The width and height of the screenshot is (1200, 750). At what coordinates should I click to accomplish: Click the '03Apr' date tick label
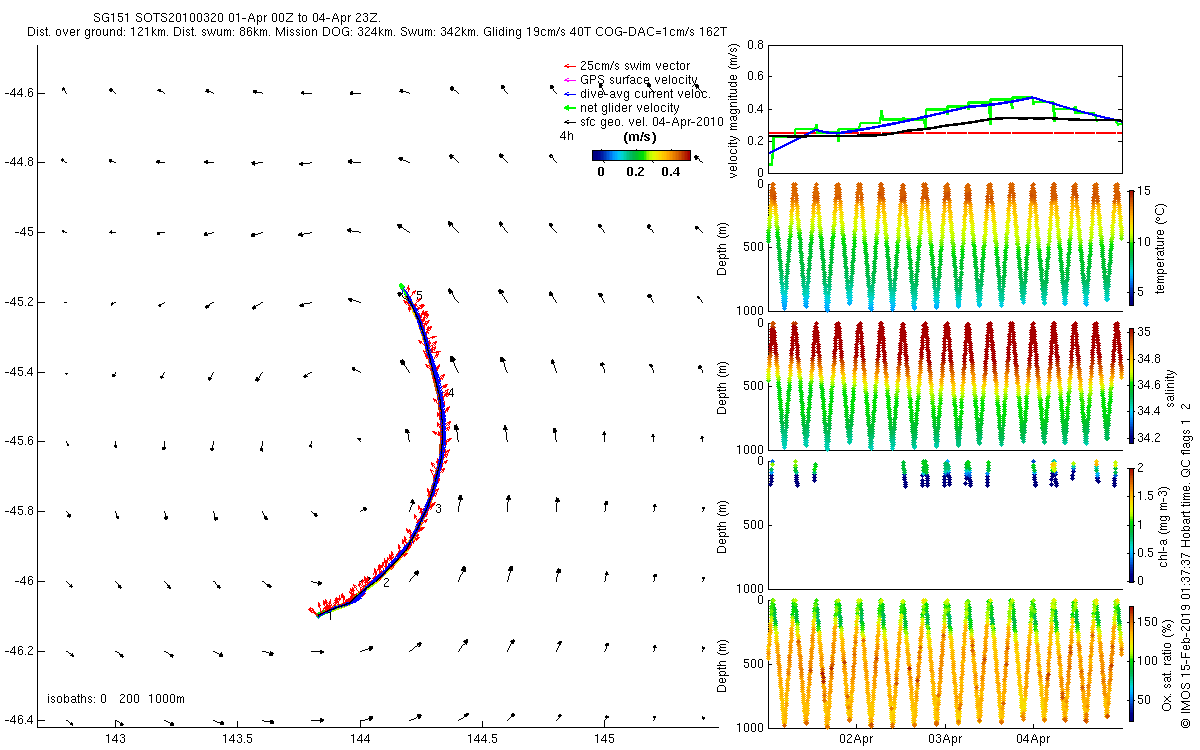point(945,740)
